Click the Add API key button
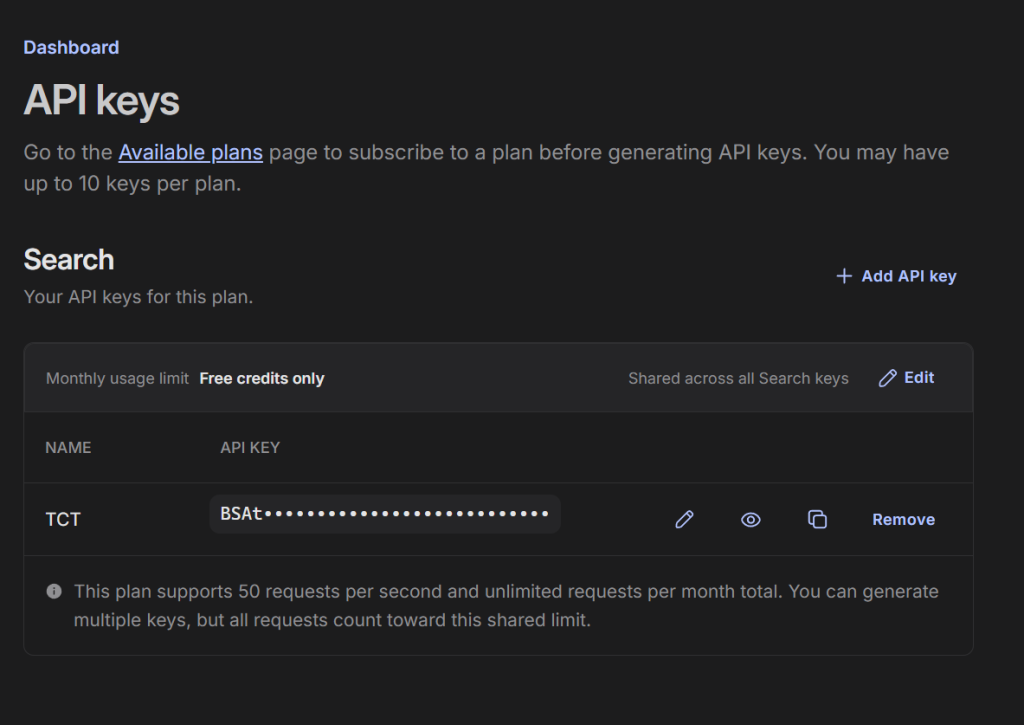The image size is (1024, 725). click(x=896, y=276)
